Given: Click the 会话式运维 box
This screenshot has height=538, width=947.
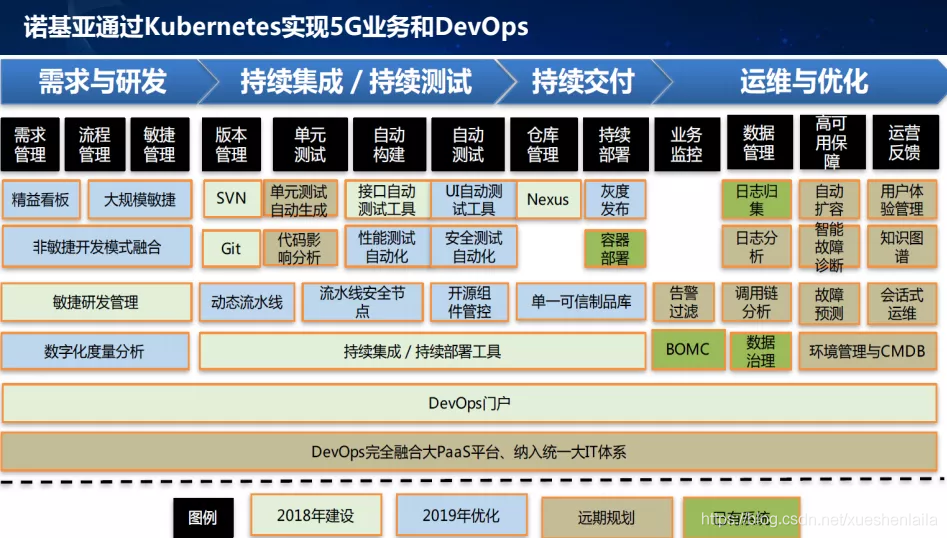Looking at the screenshot, I should coord(902,303).
